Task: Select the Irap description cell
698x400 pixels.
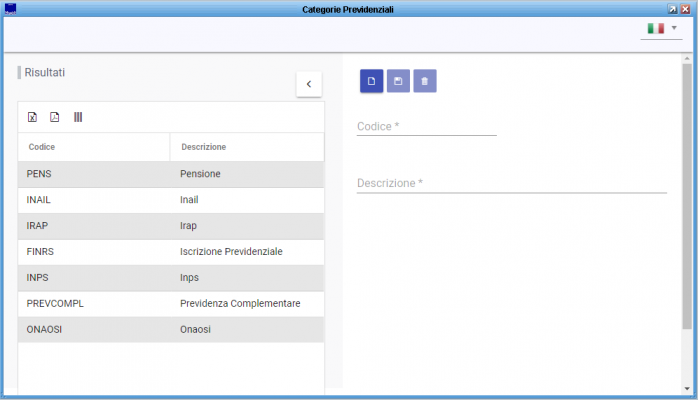Action: 247,226
